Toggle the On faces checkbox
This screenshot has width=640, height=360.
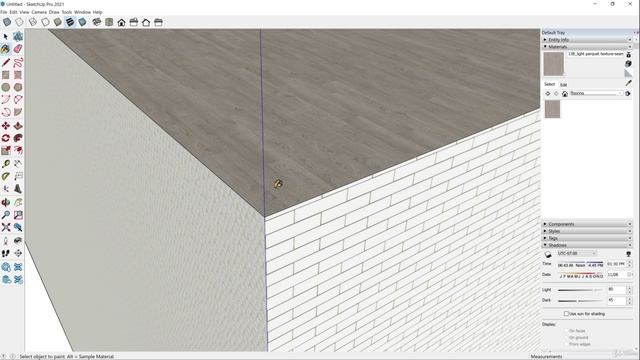click(566, 331)
